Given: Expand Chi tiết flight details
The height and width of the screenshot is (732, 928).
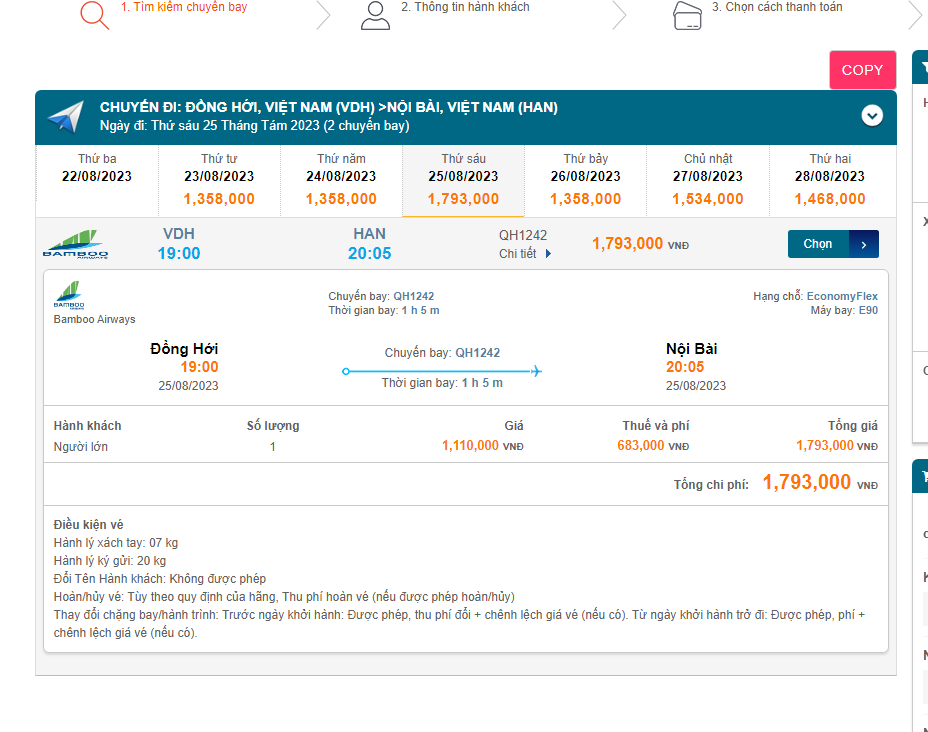Looking at the screenshot, I should pos(525,254).
